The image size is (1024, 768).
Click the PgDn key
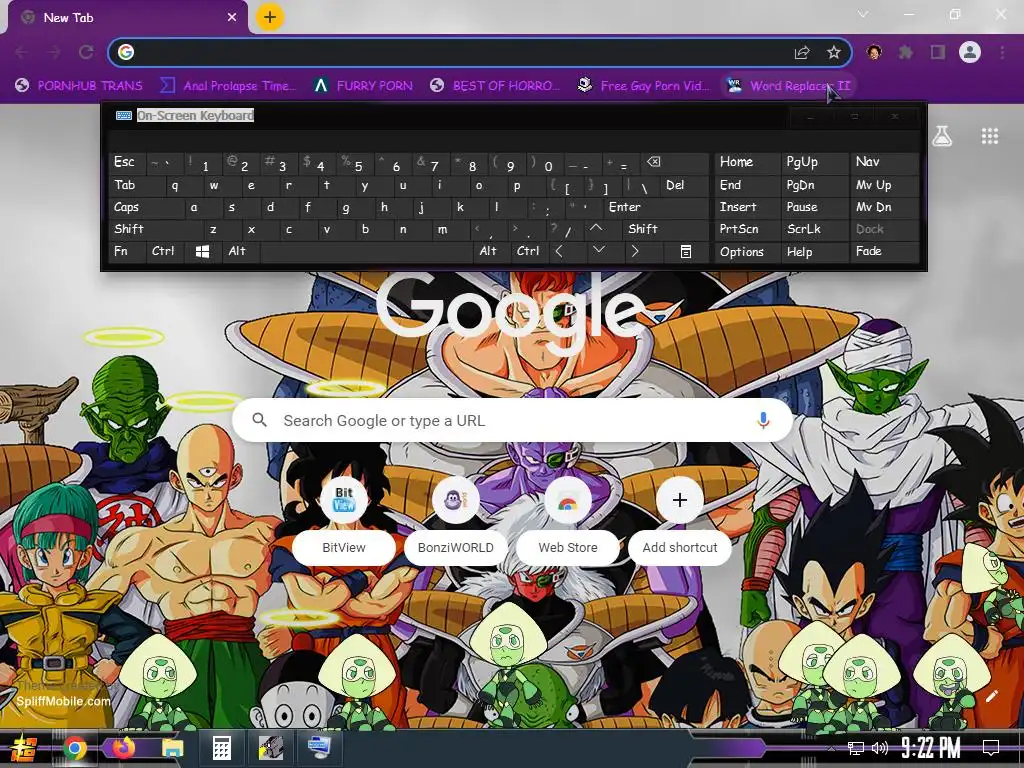(814, 185)
